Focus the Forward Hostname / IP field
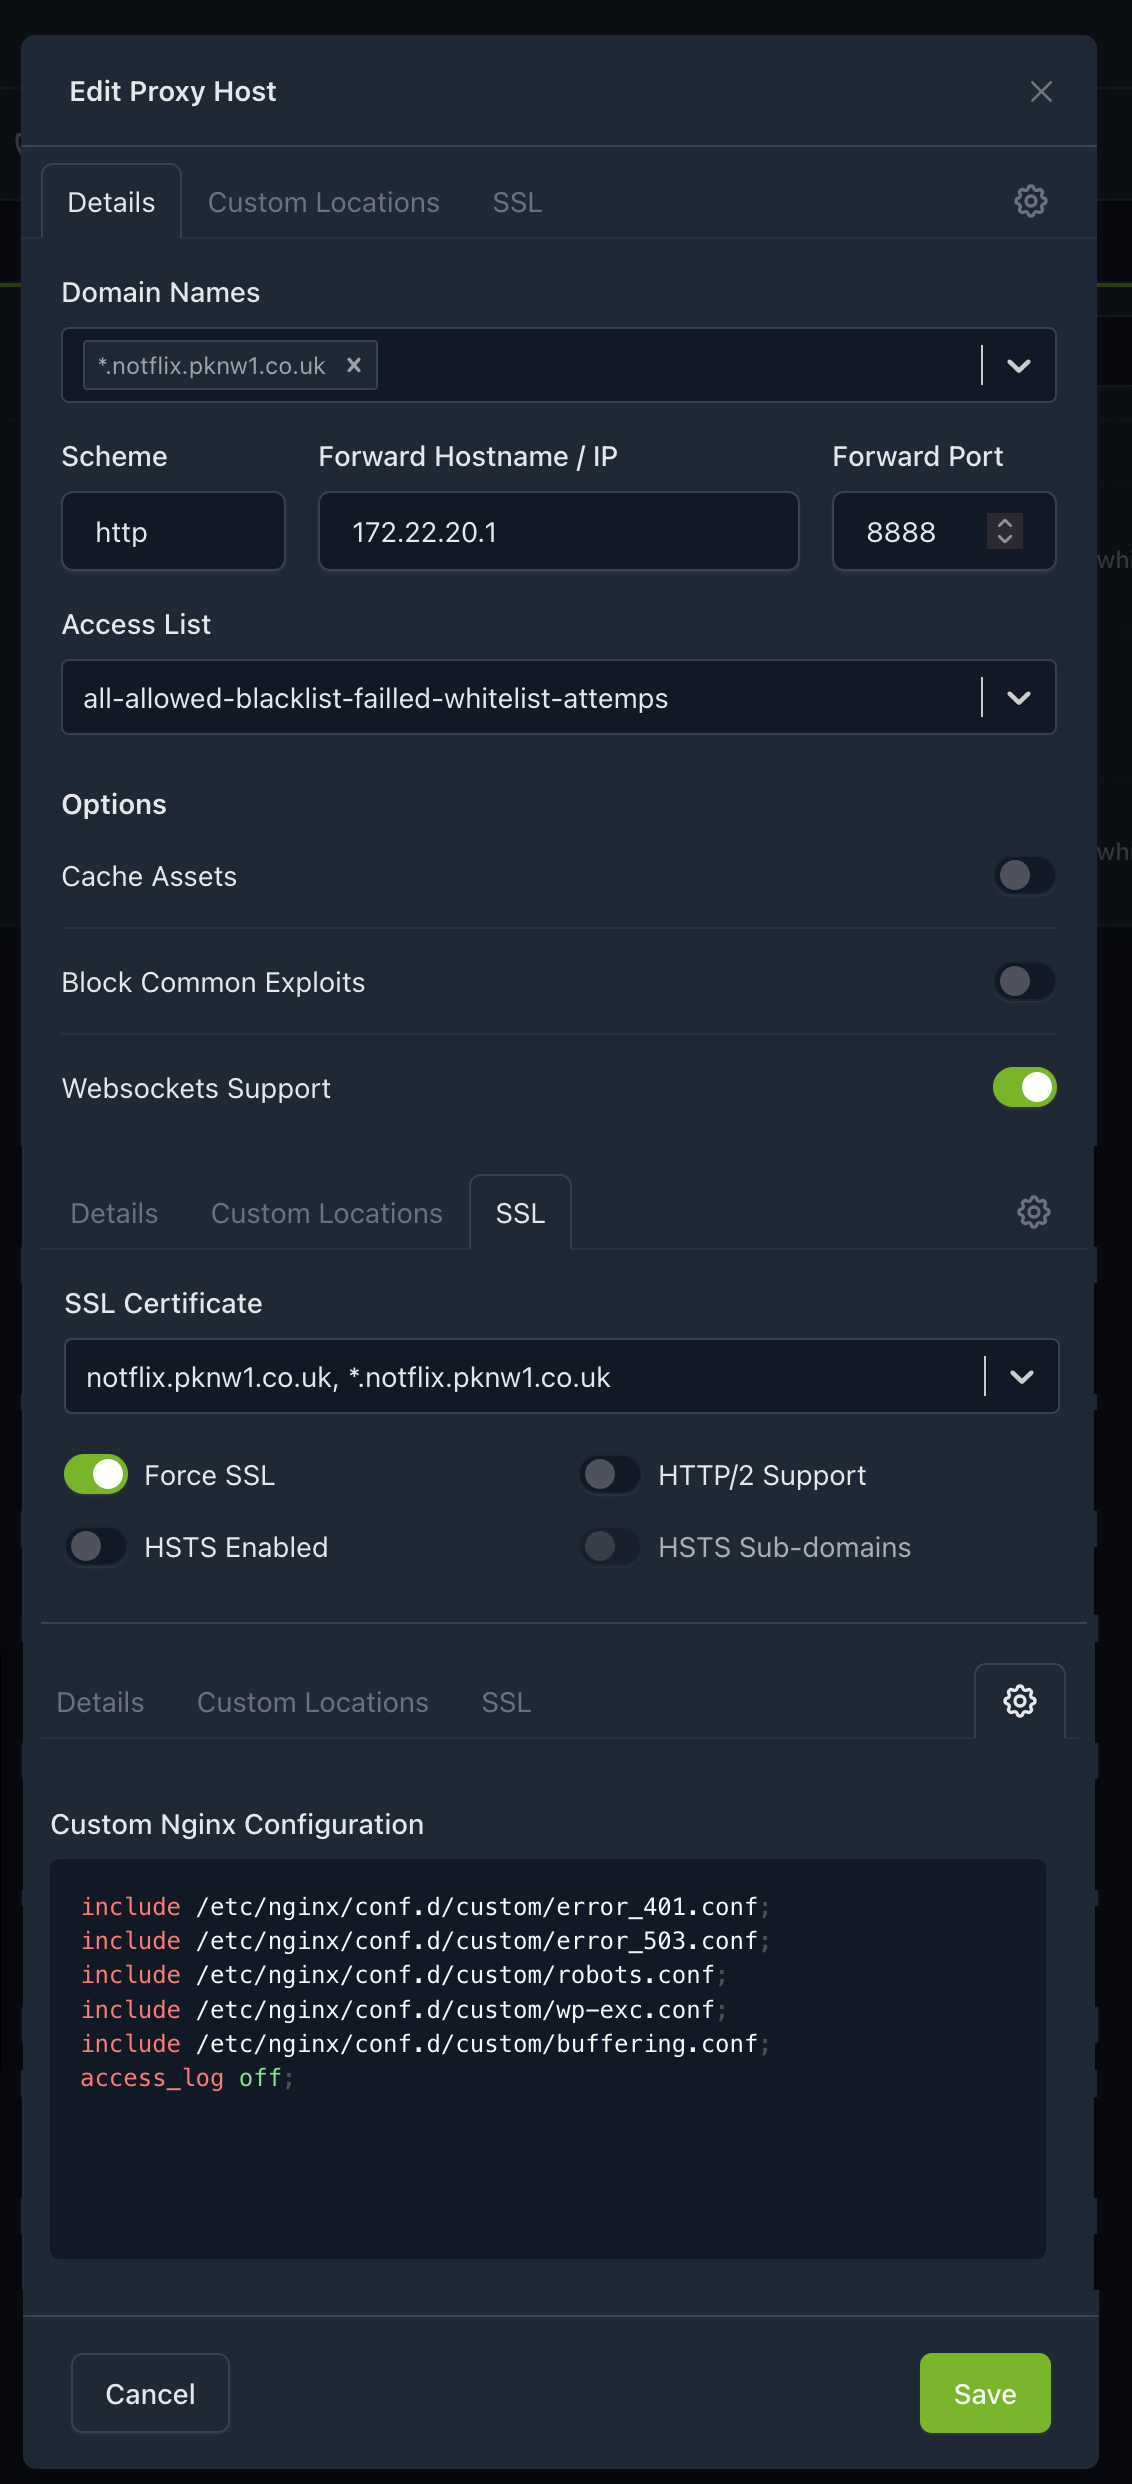Screen dimensions: 1132x2484 point(558,531)
